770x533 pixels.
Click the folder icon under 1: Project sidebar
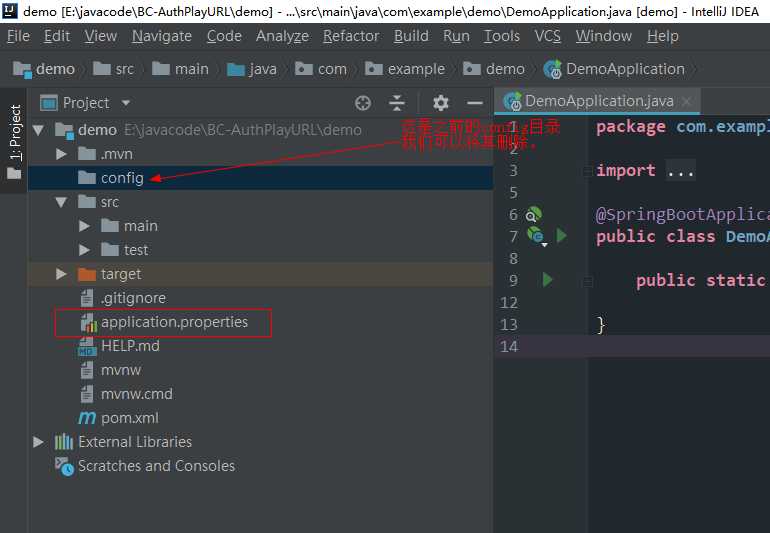coord(14,173)
